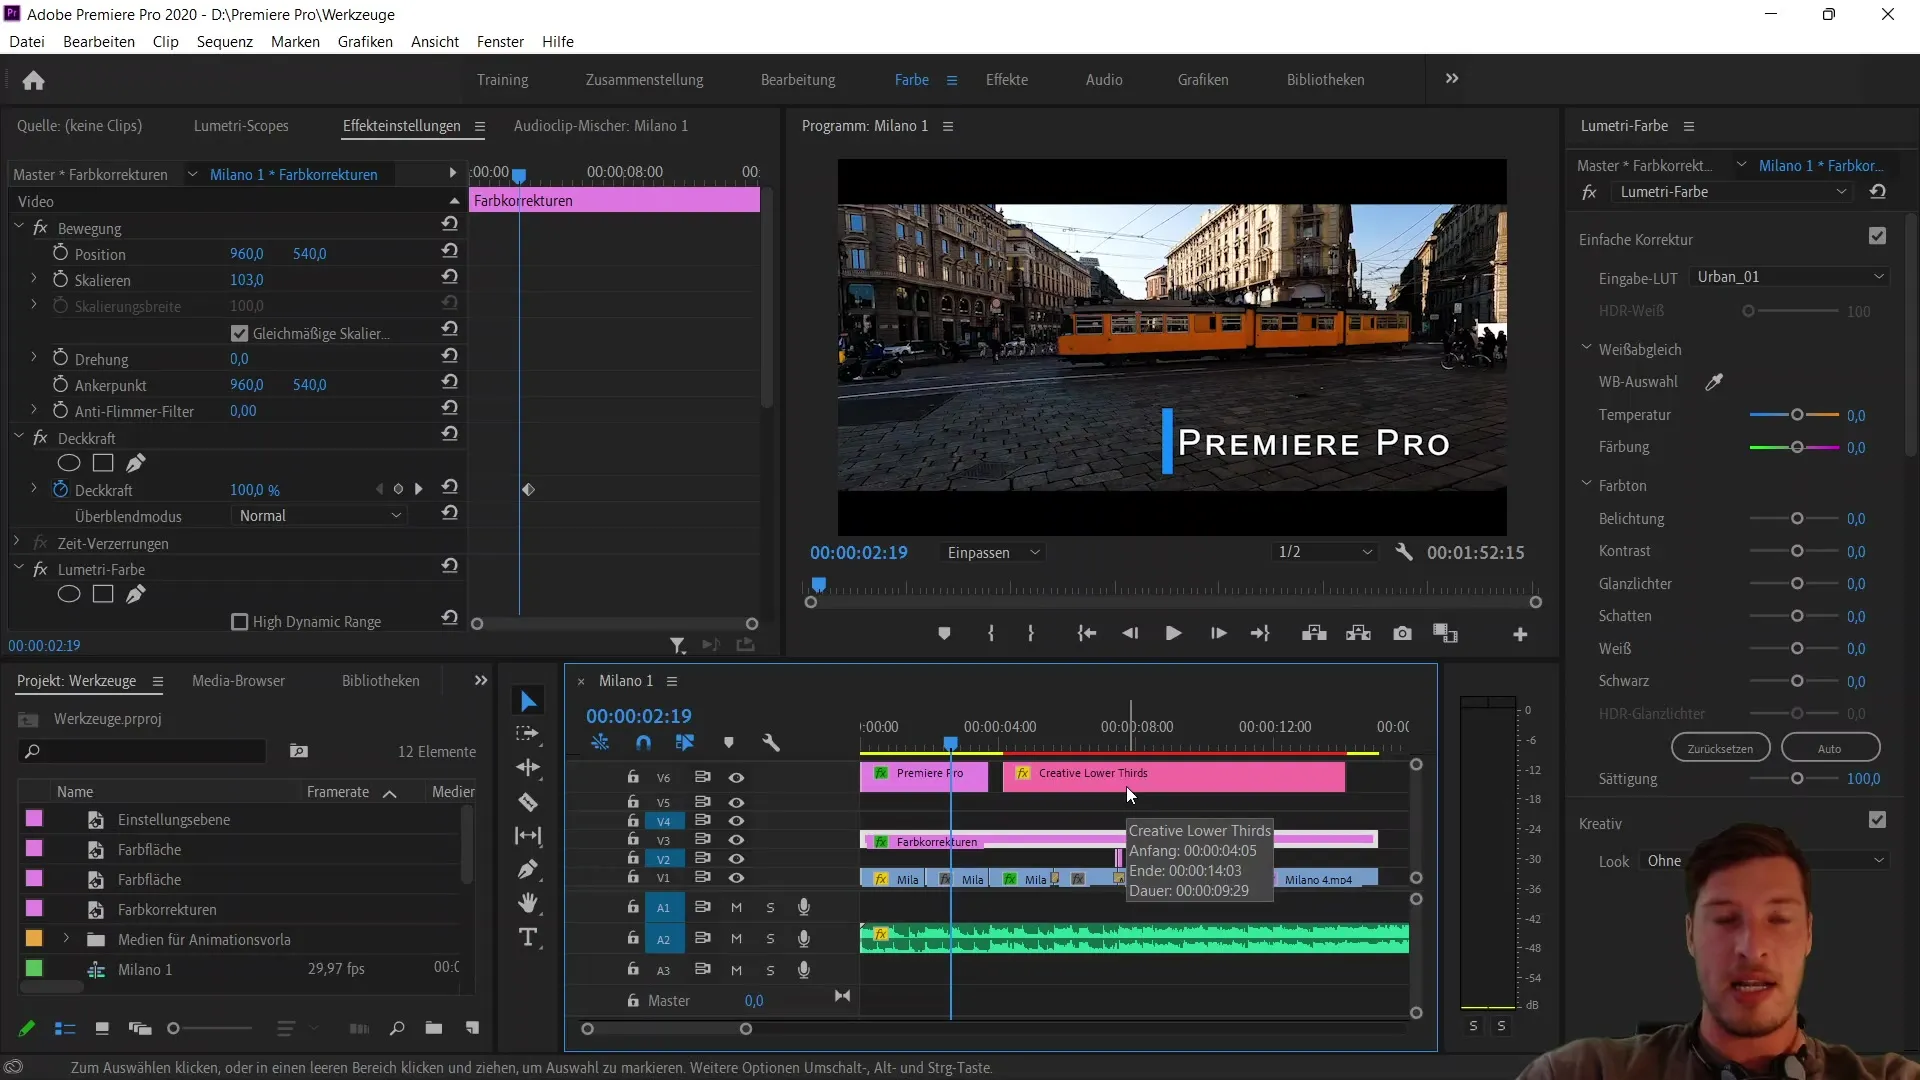Screen dimensions: 1920x1080
Task: Expand the Bewegung section in Effect Controls
Action: (18, 228)
